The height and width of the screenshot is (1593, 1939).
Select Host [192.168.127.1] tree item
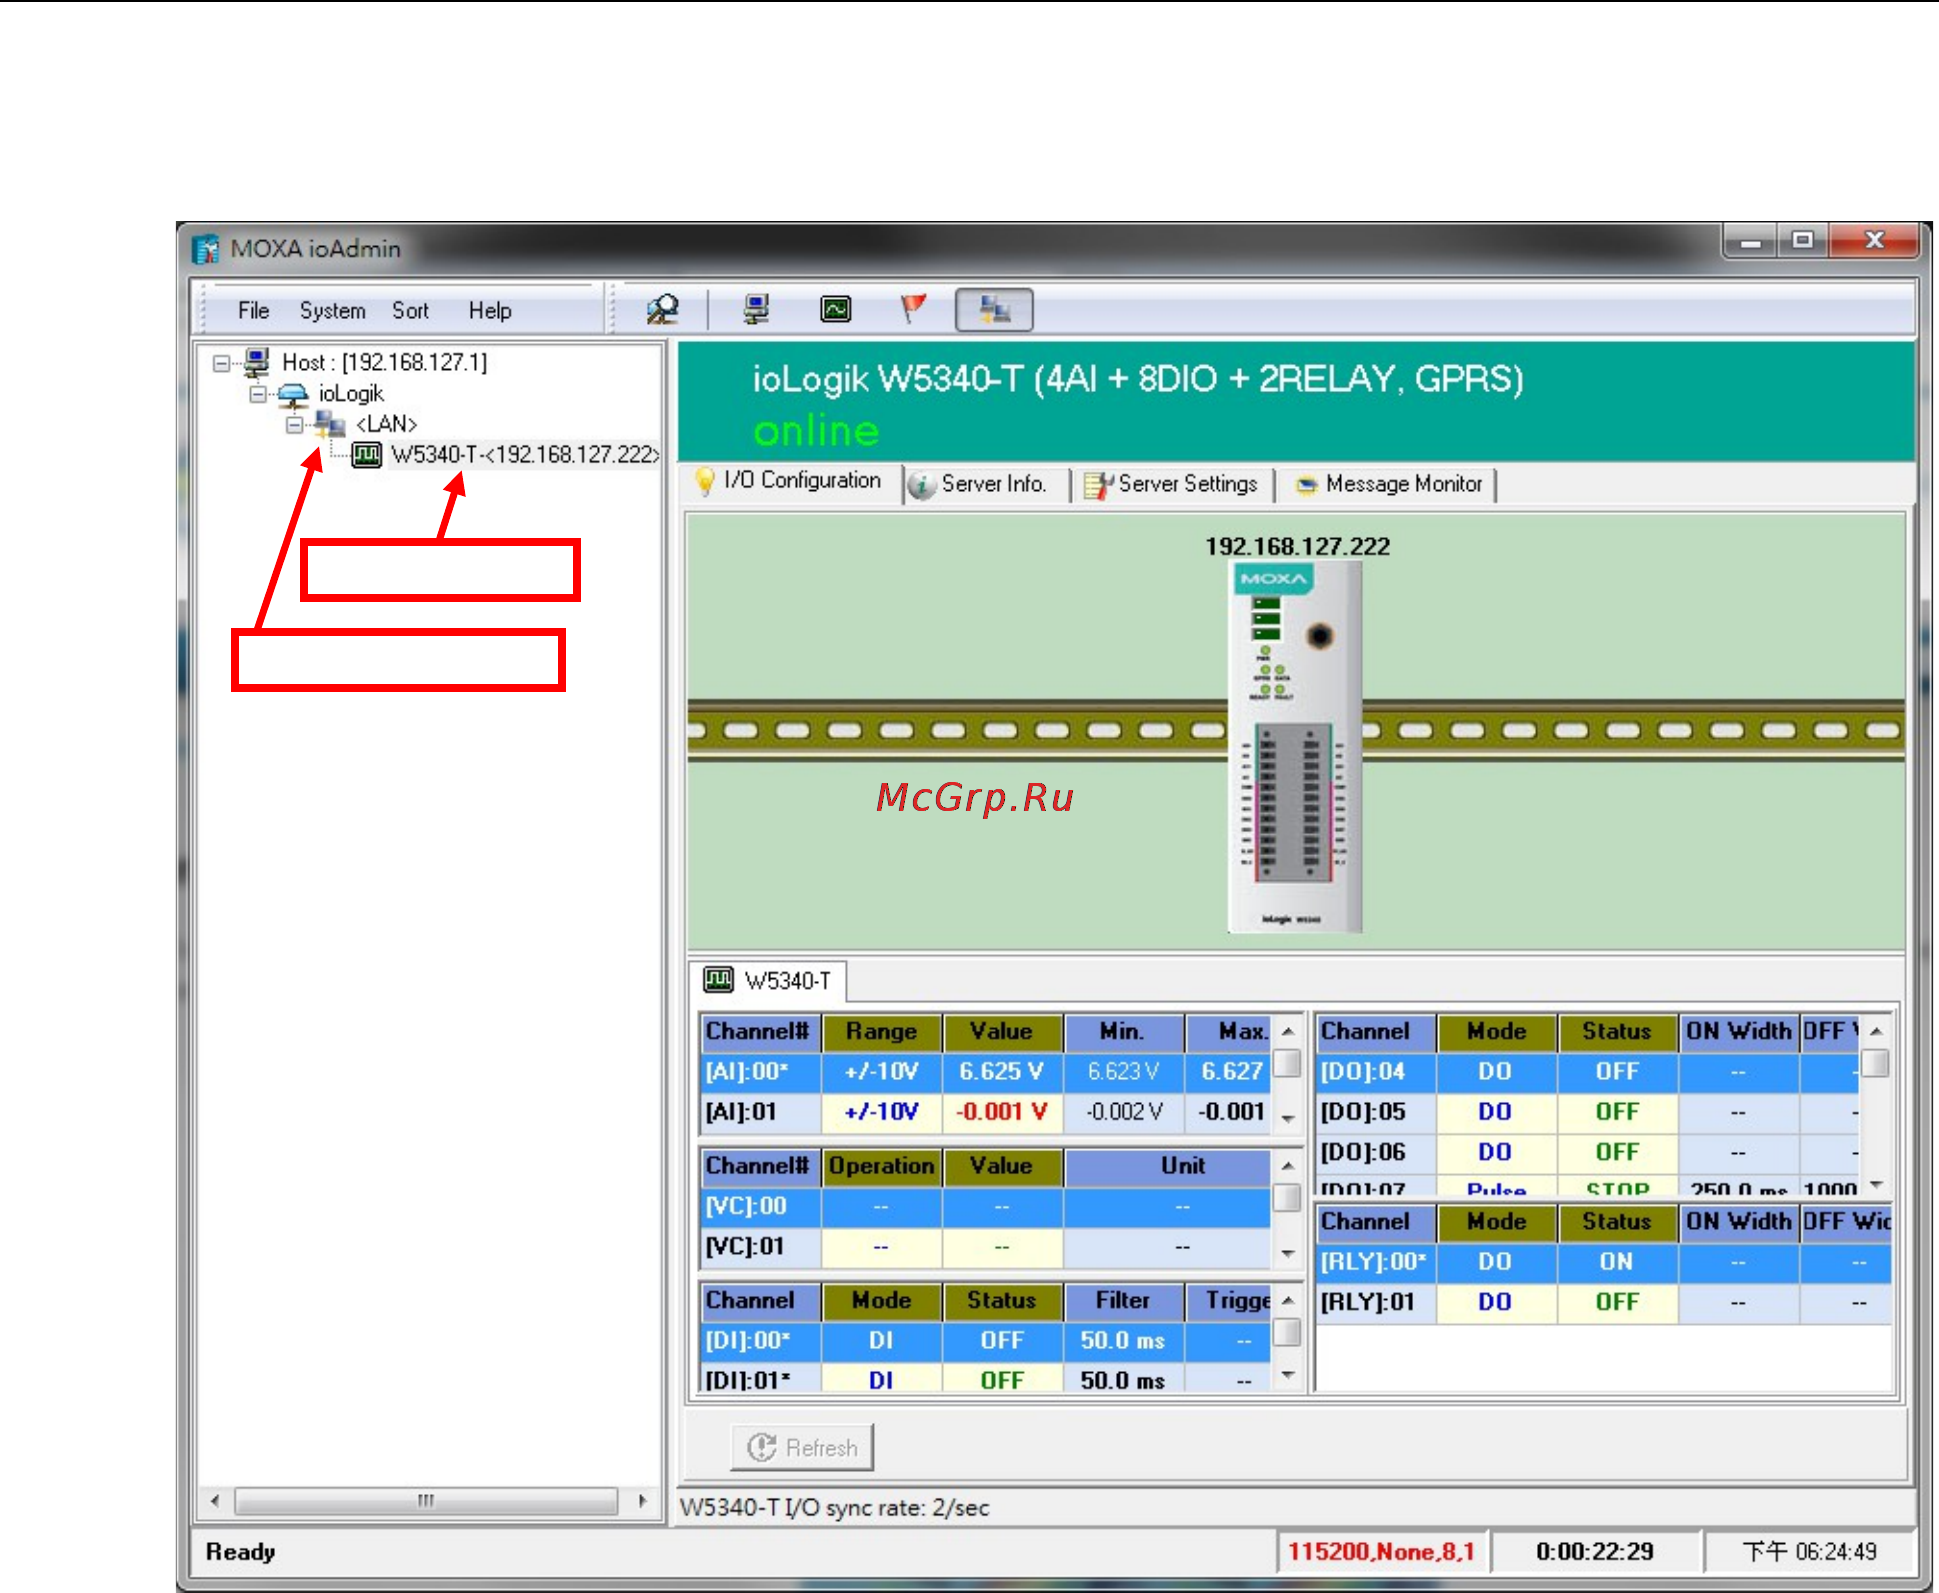384,362
